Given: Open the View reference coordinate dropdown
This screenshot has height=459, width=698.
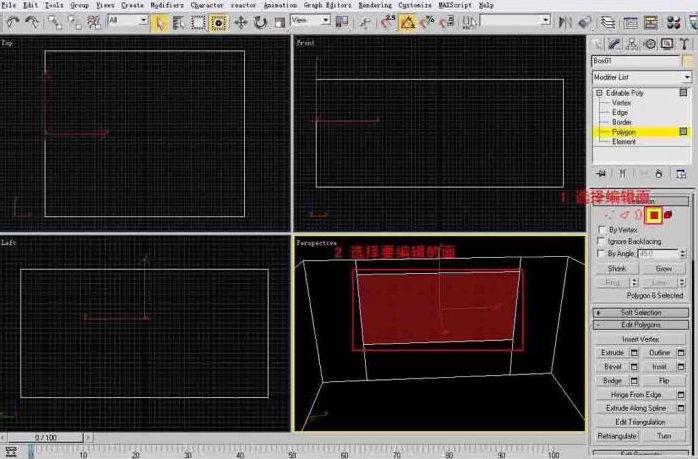Looking at the screenshot, I should (310, 20).
